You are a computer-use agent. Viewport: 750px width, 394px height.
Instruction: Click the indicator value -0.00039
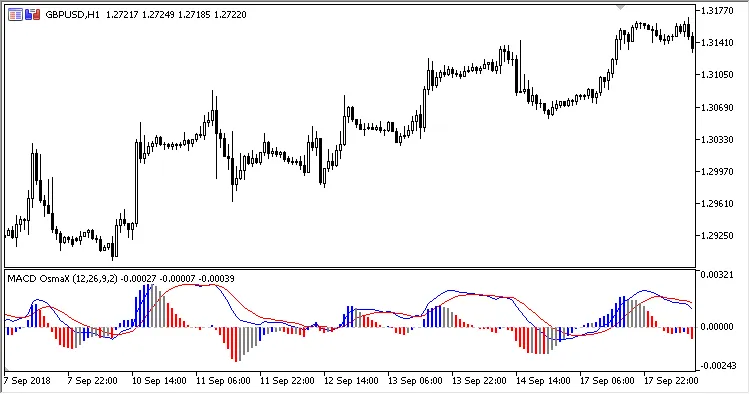(x=216, y=279)
